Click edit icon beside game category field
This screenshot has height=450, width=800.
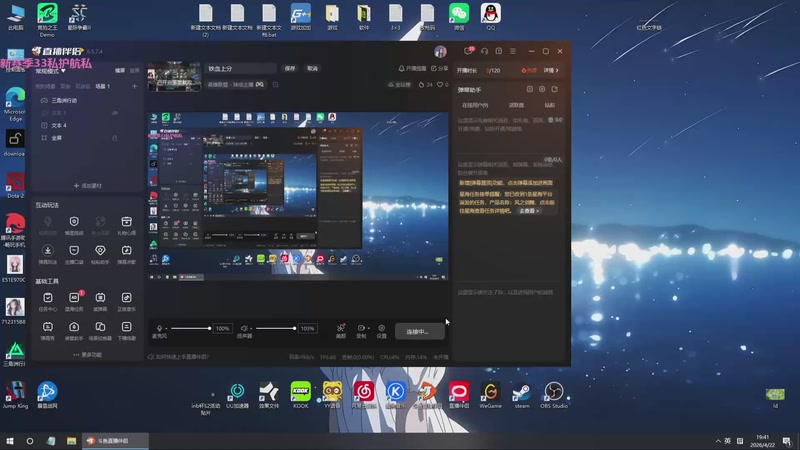(x=276, y=85)
